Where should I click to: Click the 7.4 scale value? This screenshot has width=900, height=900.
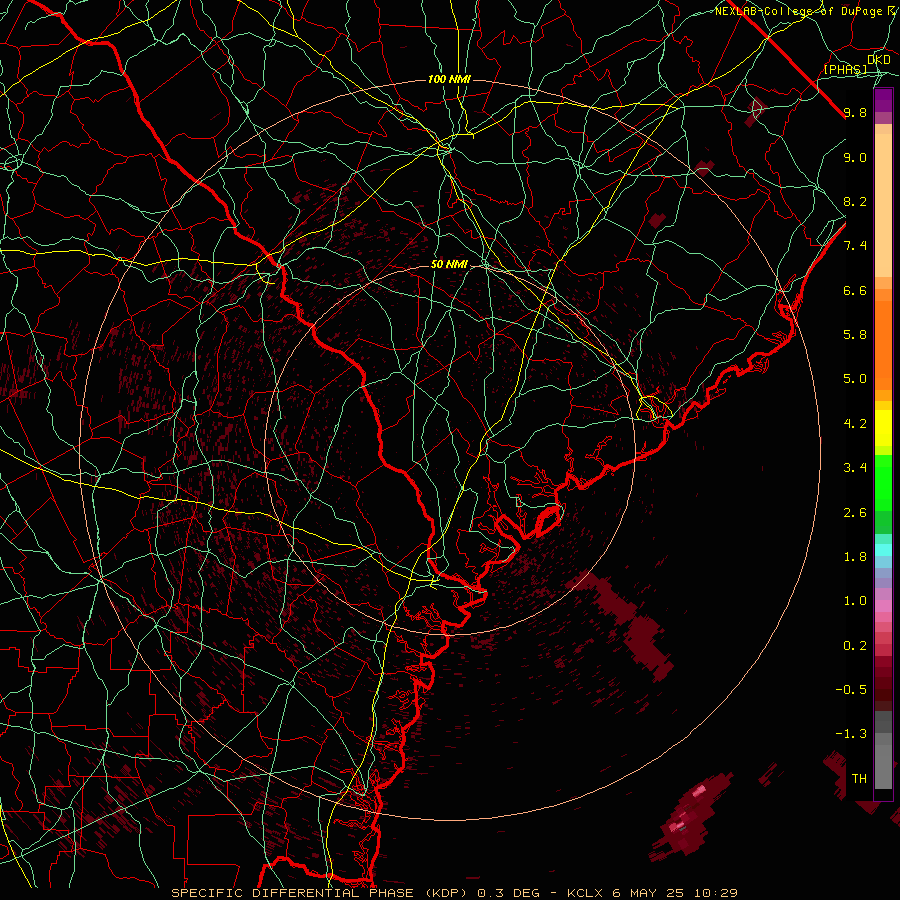click(855, 246)
